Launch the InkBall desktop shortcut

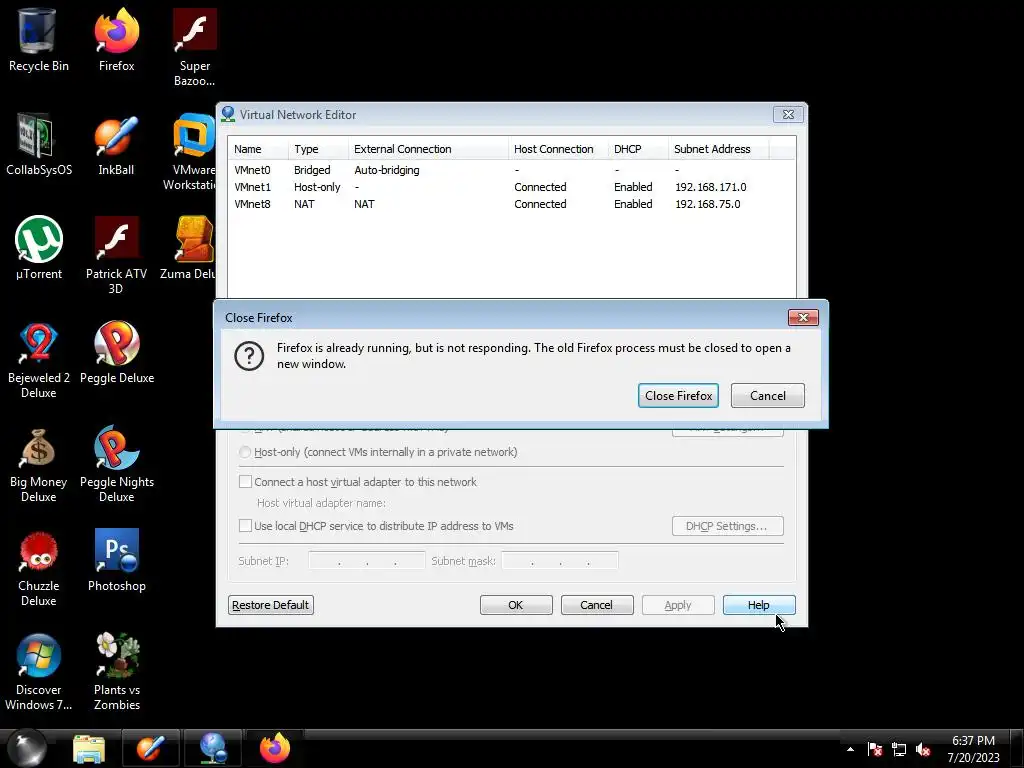[x=116, y=144]
